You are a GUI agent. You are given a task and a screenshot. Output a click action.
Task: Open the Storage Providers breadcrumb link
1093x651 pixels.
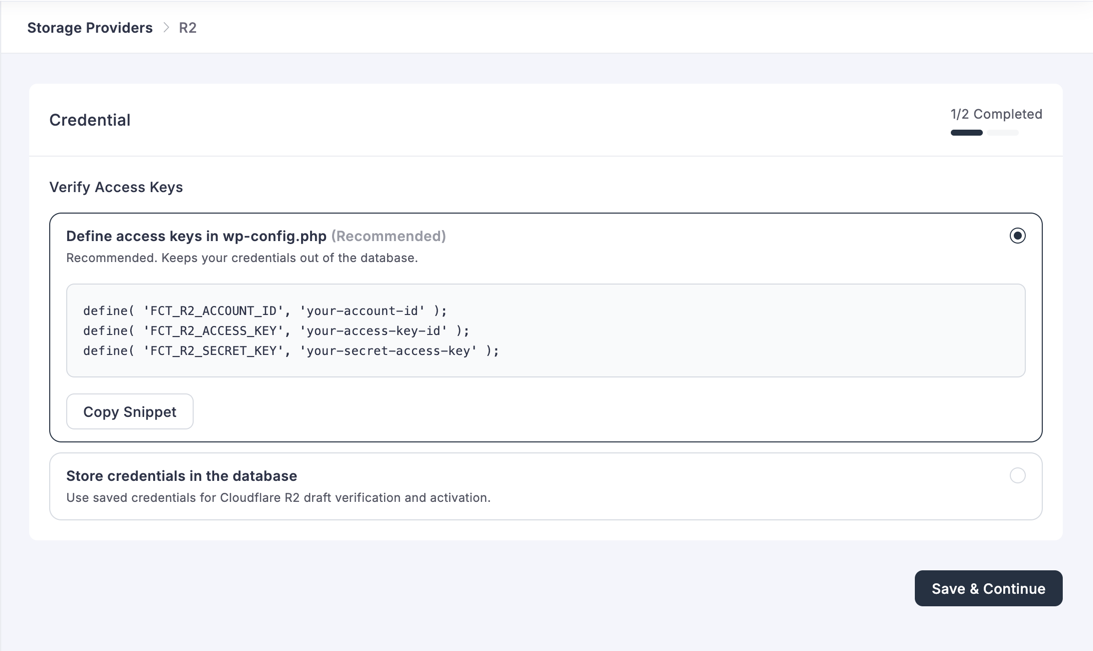tap(89, 27)
